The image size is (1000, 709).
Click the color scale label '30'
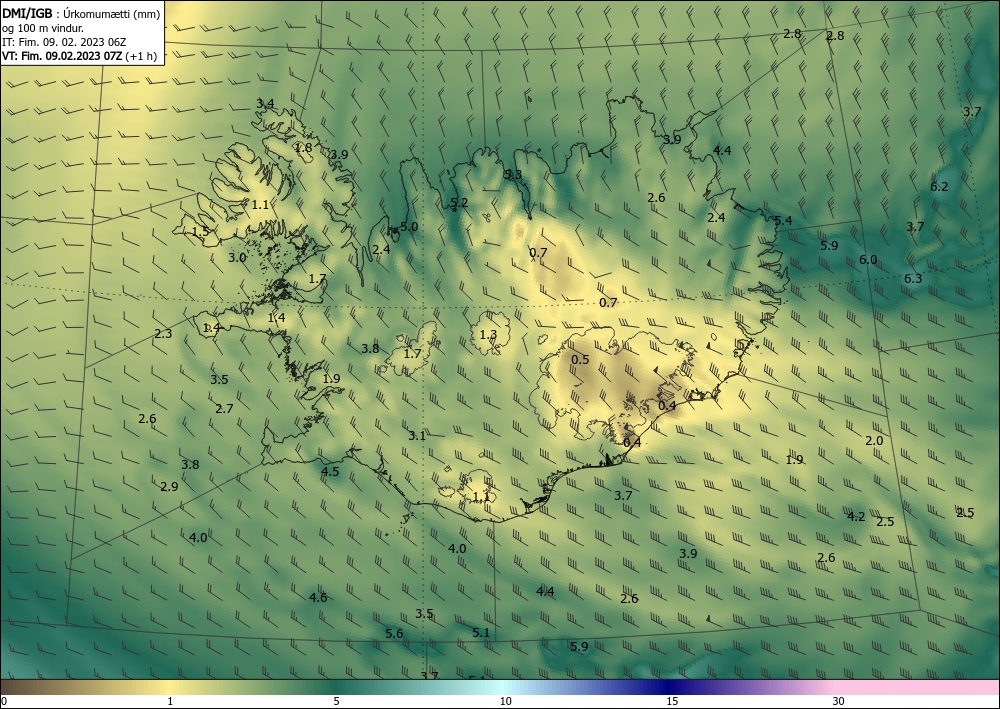pos(839,702)
